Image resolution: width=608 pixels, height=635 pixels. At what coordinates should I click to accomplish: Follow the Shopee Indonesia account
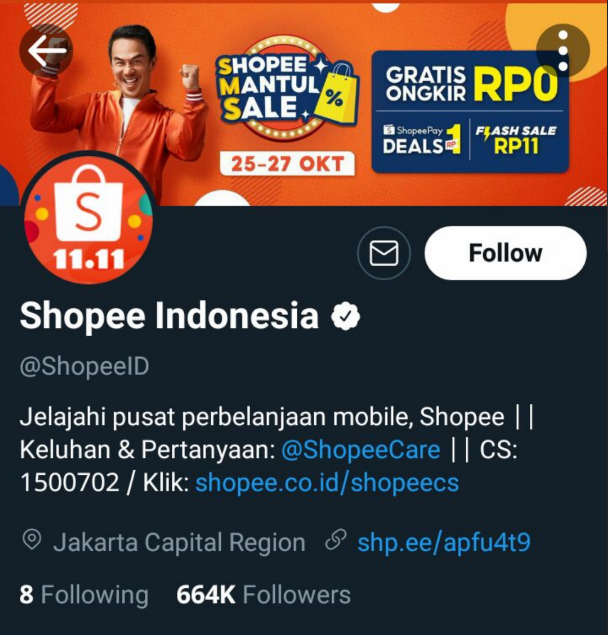[x=505, y=253]
